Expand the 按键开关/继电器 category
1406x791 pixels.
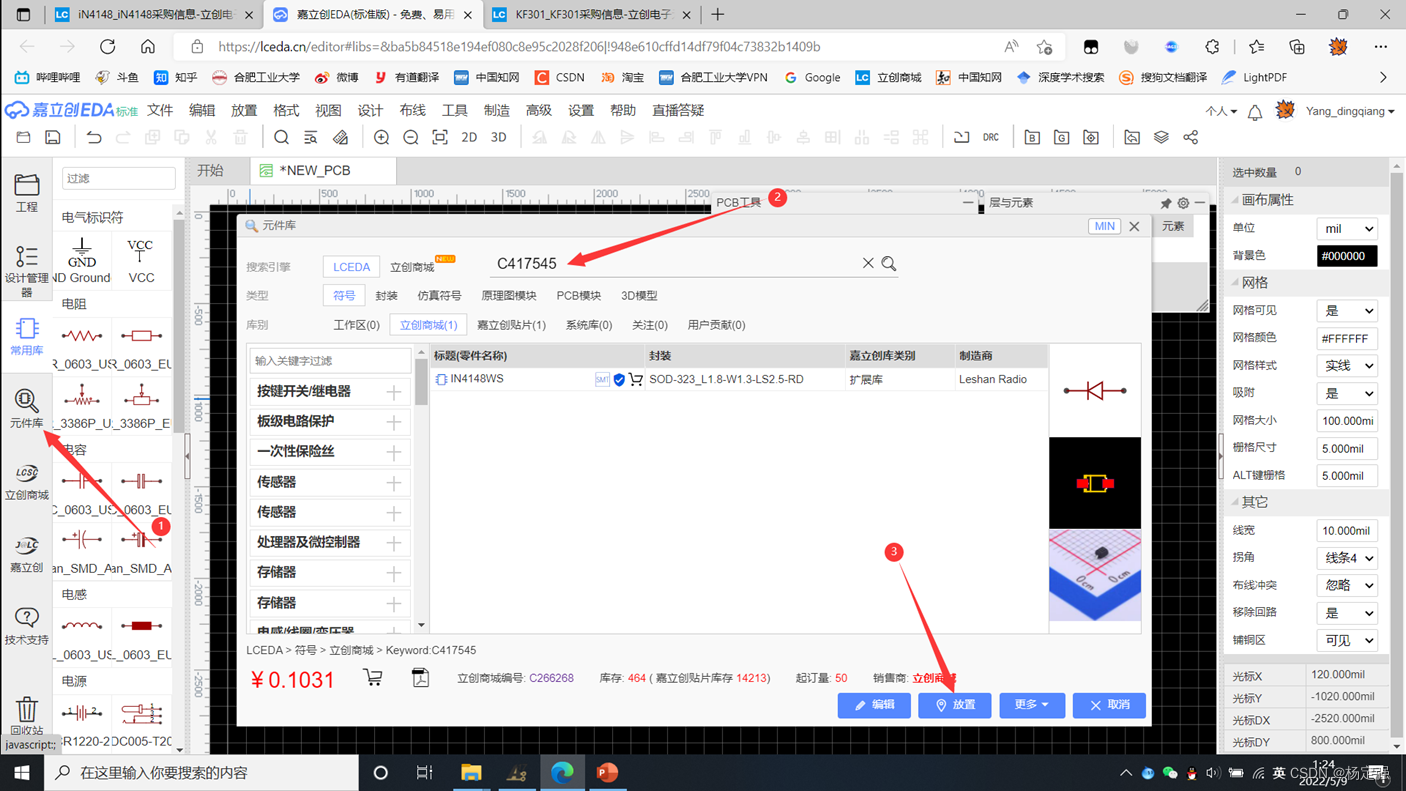pyautogui.click(x=394, y=392)
